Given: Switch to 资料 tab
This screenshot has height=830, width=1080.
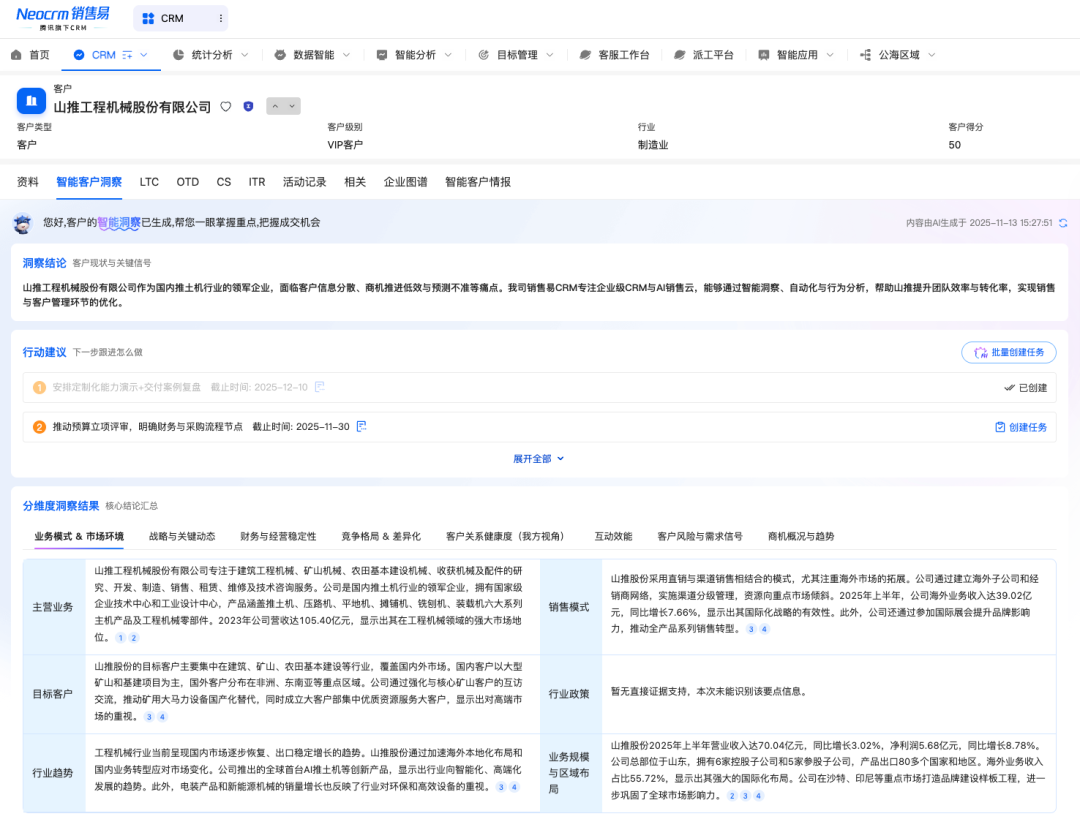Looking at the screenshot, I should tap(28, 182).
